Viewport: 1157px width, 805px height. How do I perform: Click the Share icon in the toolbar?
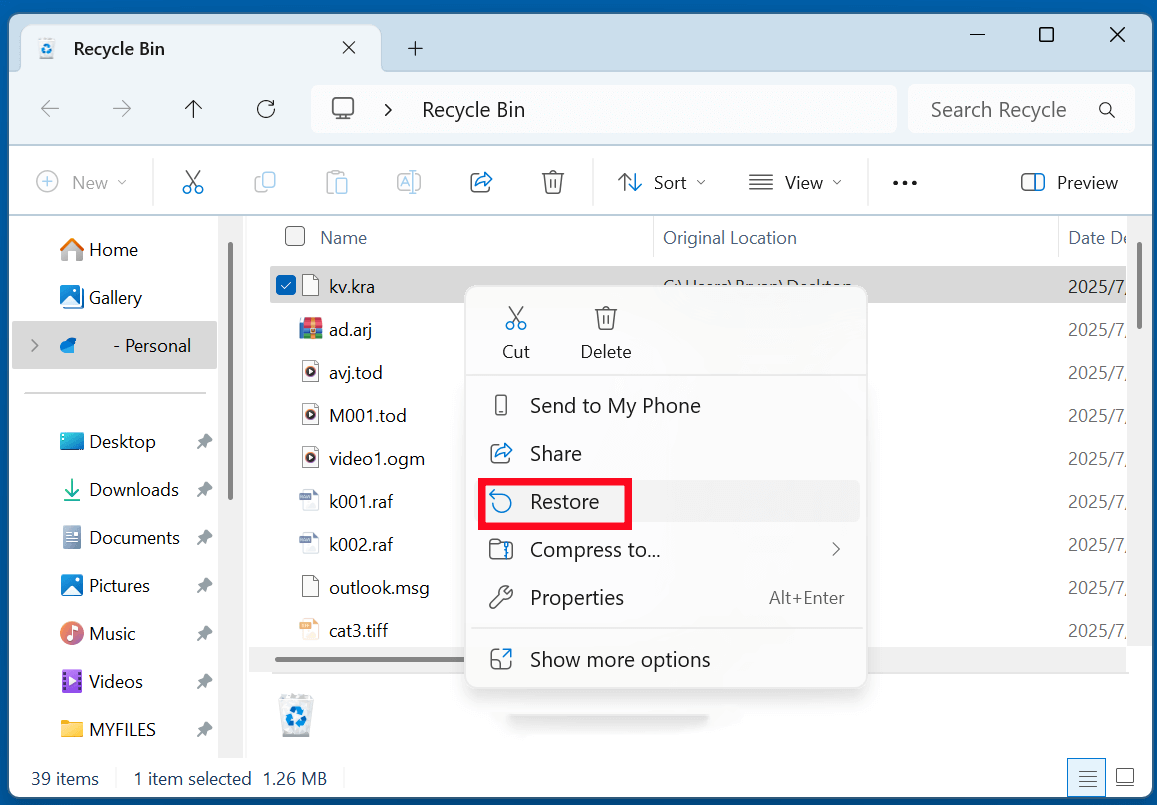(x=481, y=182)
